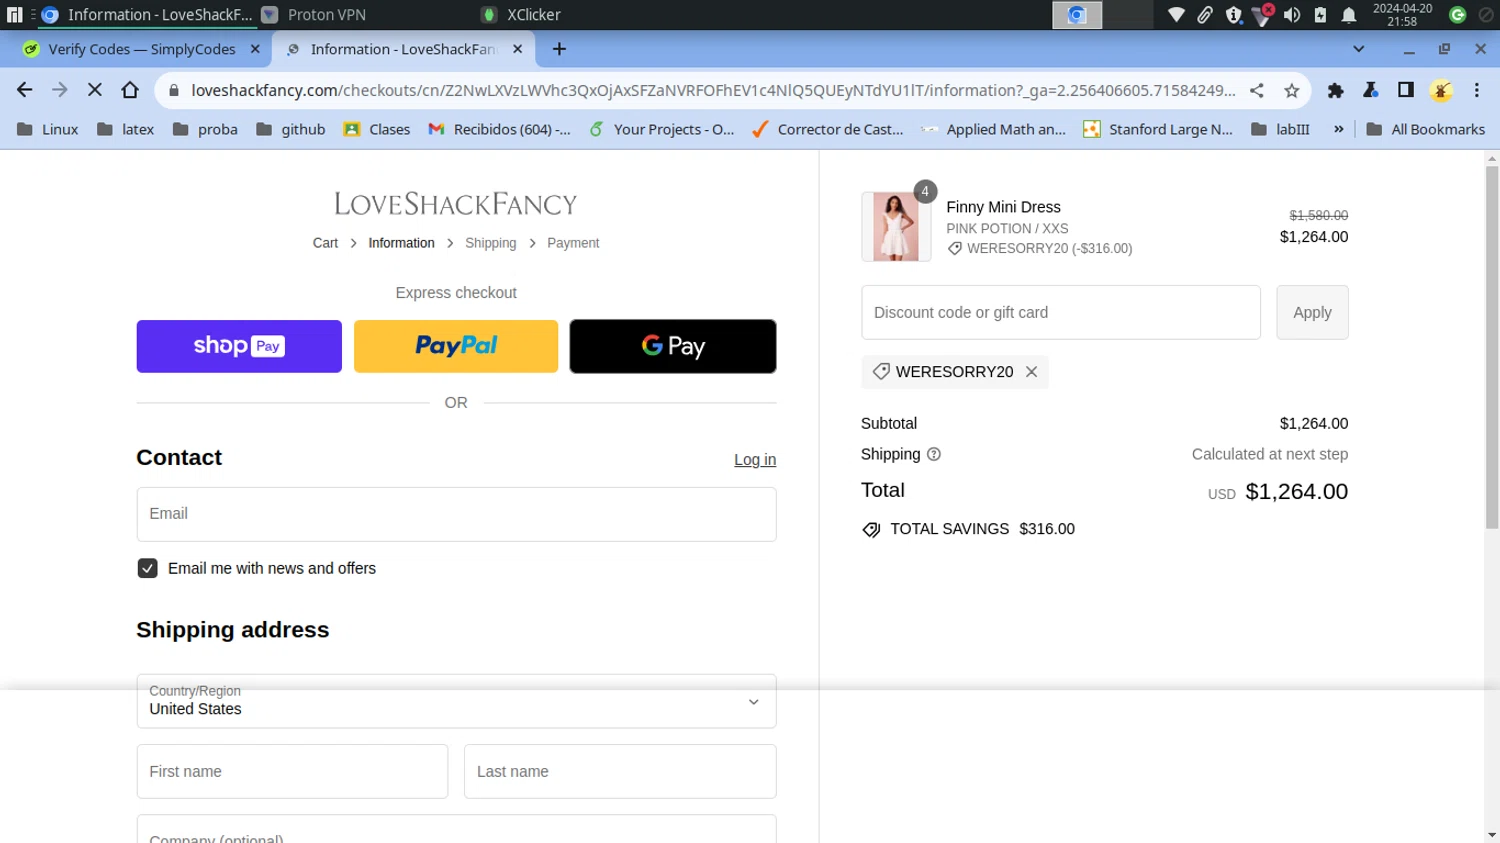The image size is (1500, 843).
Task: Focus the Email input field
Action: [456, 514]
